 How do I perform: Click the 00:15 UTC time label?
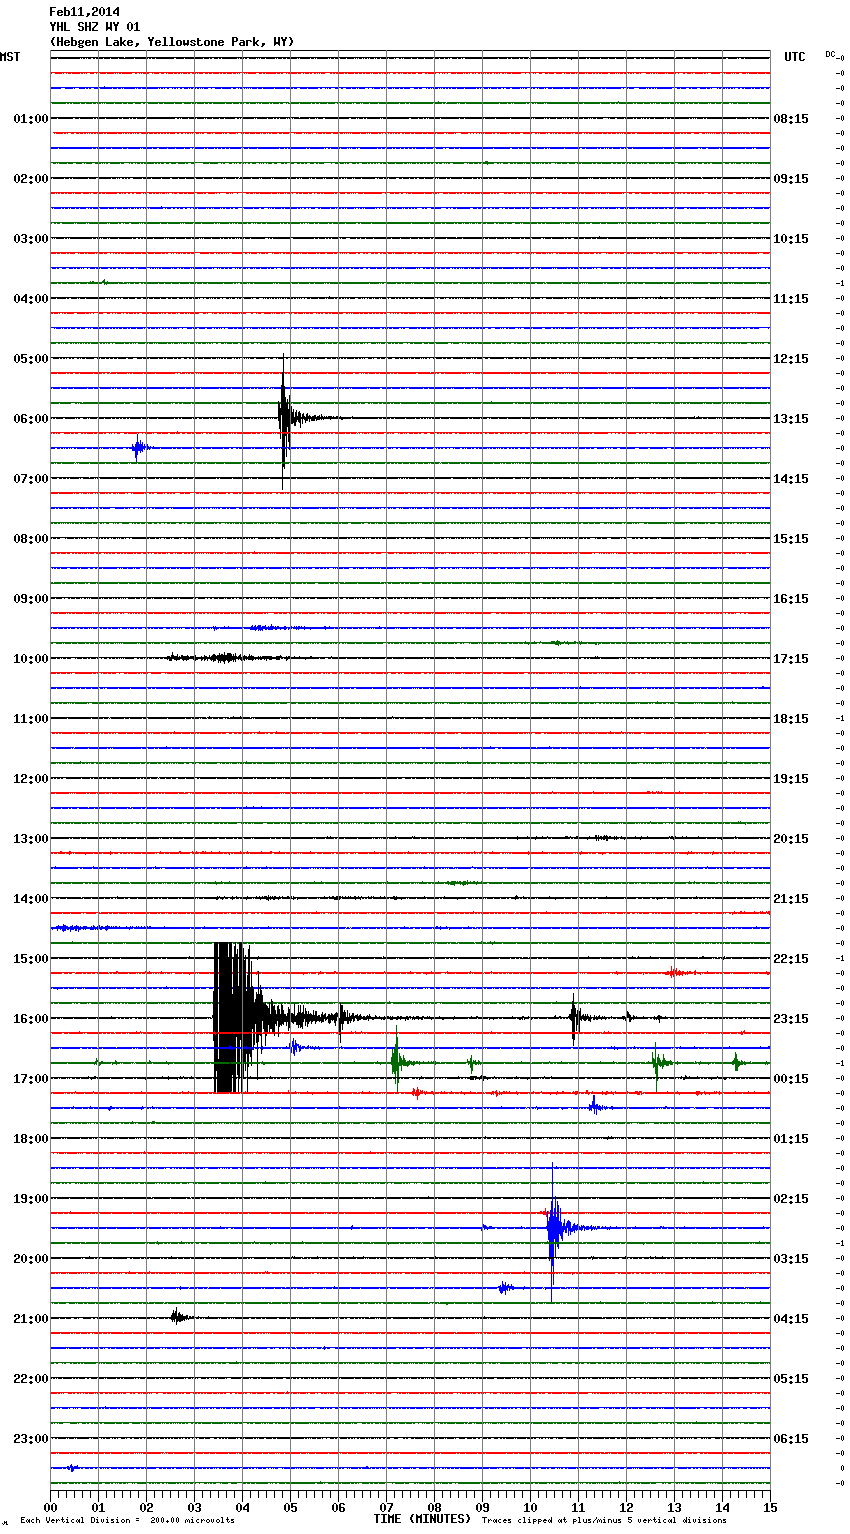(791, 1079)
